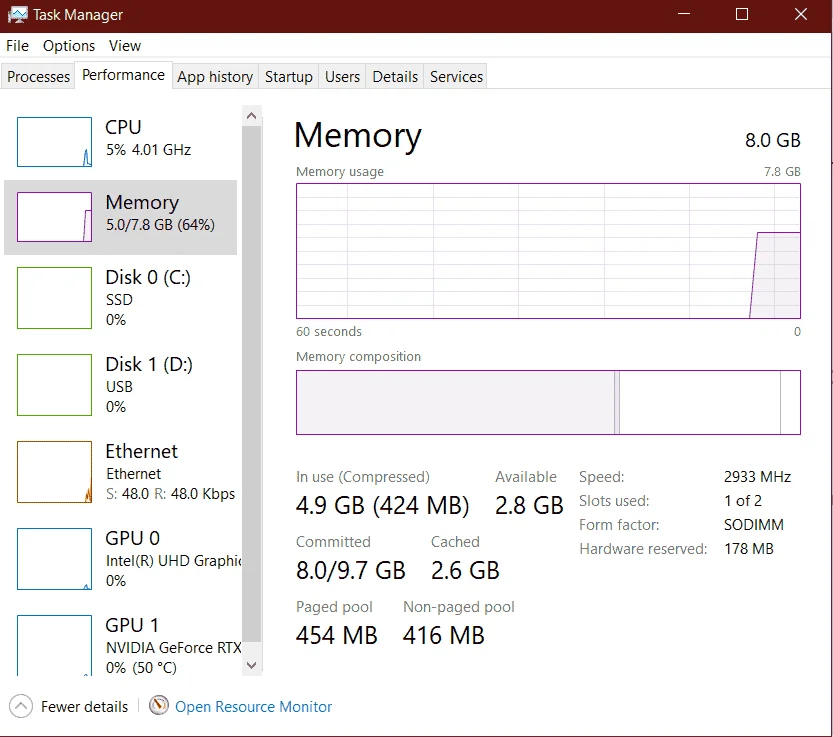
Task: Click the '7.8 GB' graph maximum label
Action: 782,172
